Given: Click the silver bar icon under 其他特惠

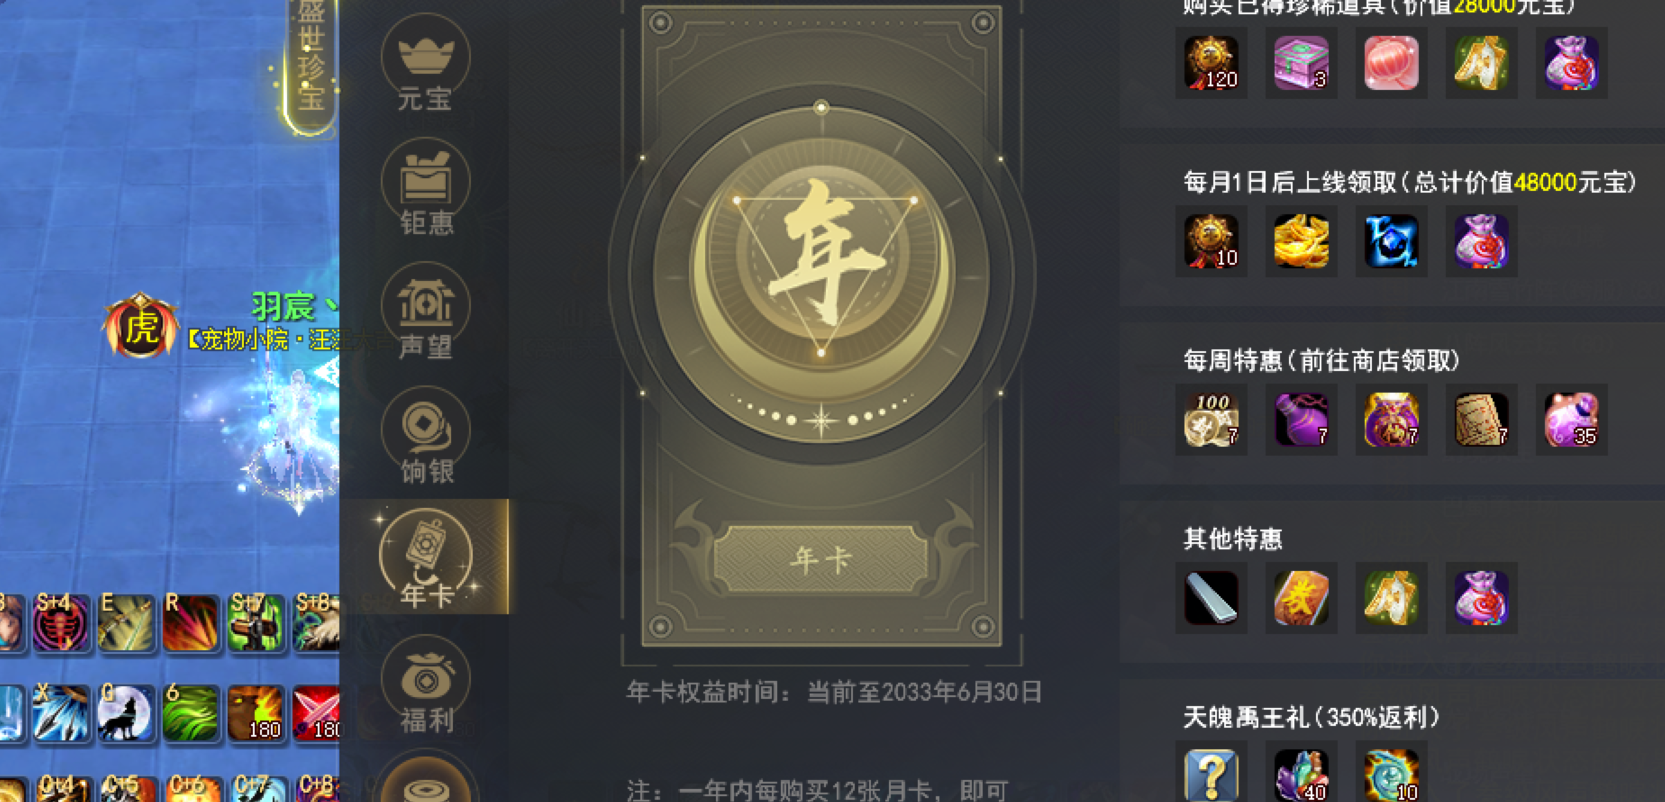Looking at the screenshot, I should [1211, 597].
